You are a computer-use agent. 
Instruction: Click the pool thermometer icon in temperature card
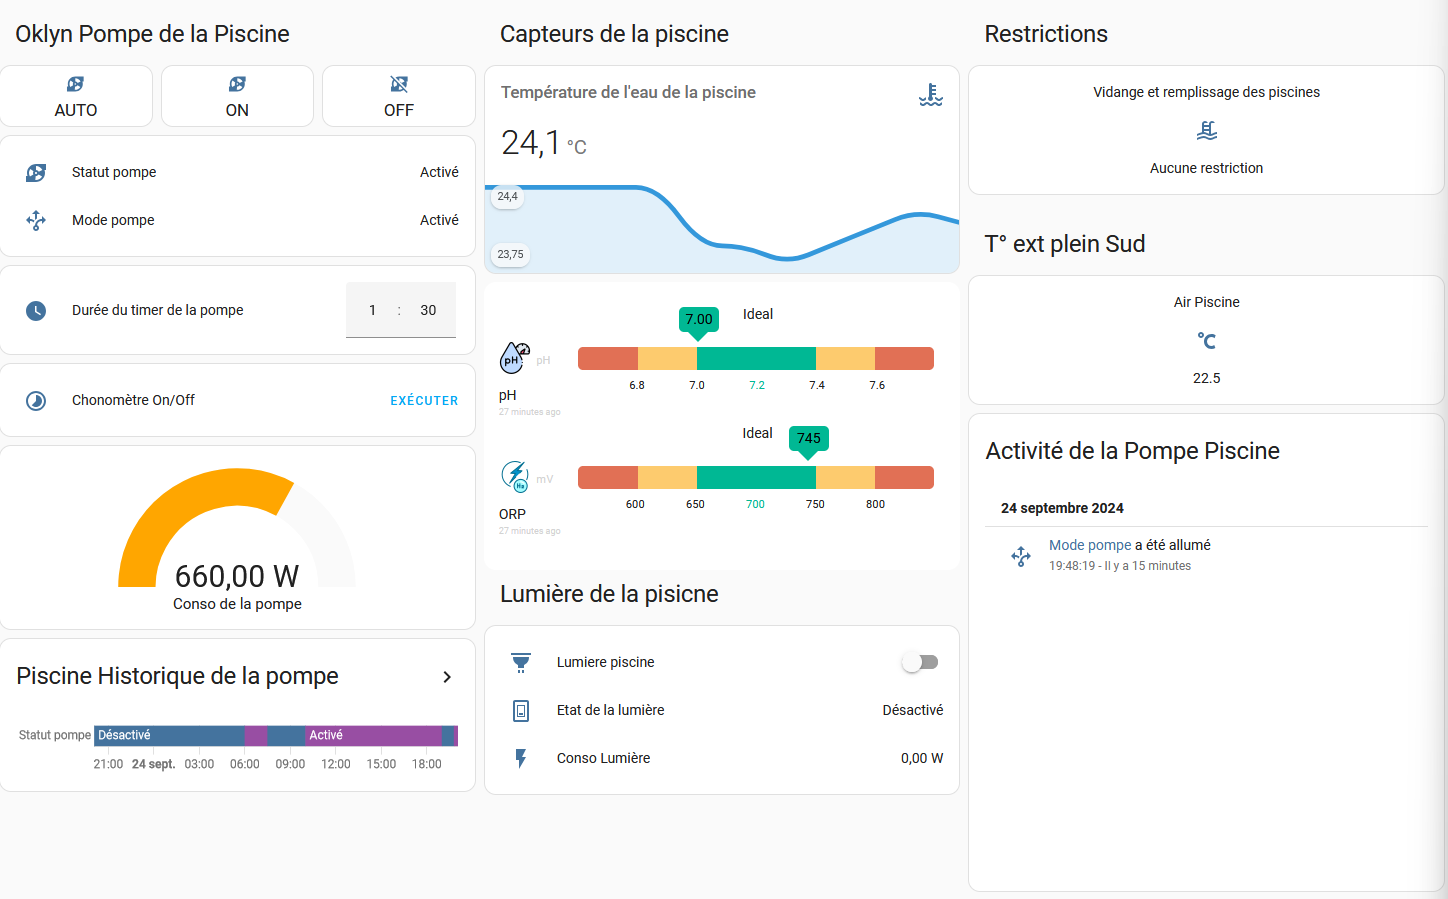931,95
